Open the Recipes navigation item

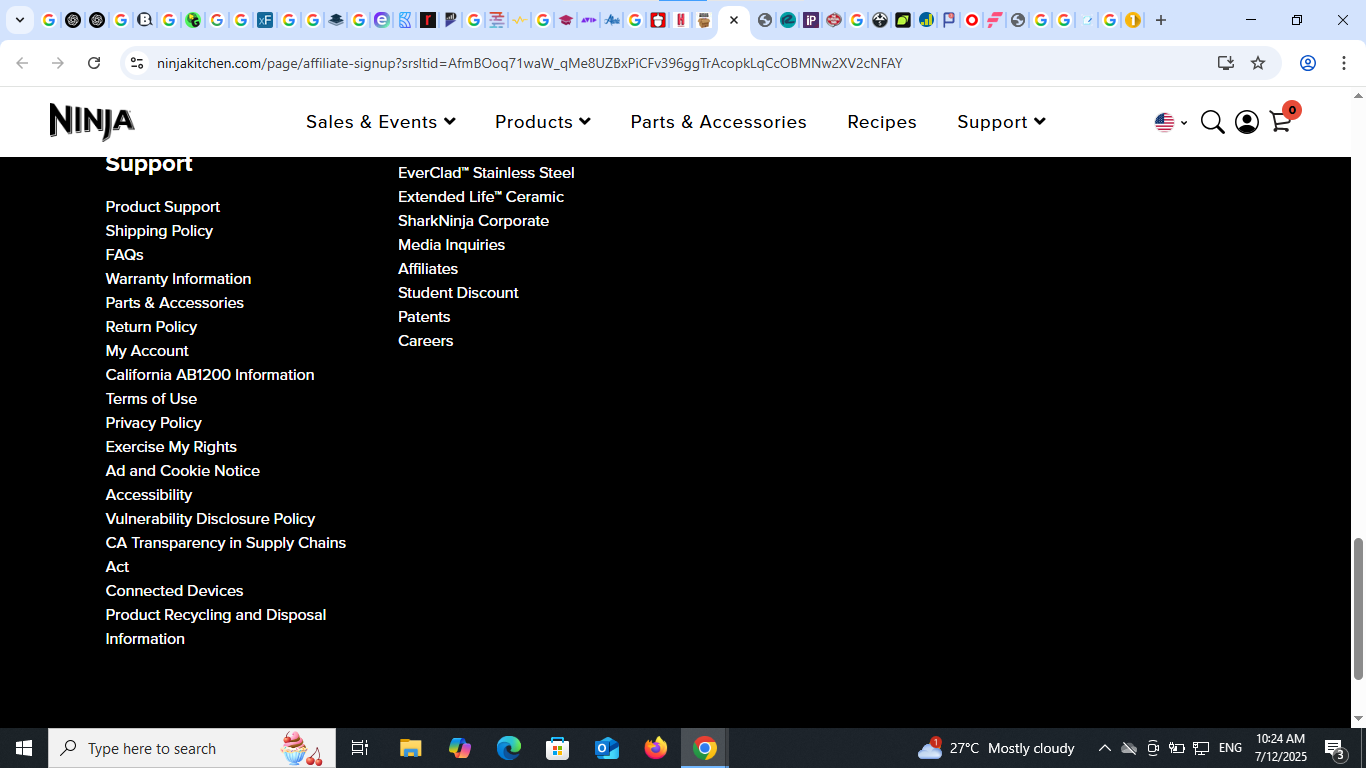coord(882,122)
